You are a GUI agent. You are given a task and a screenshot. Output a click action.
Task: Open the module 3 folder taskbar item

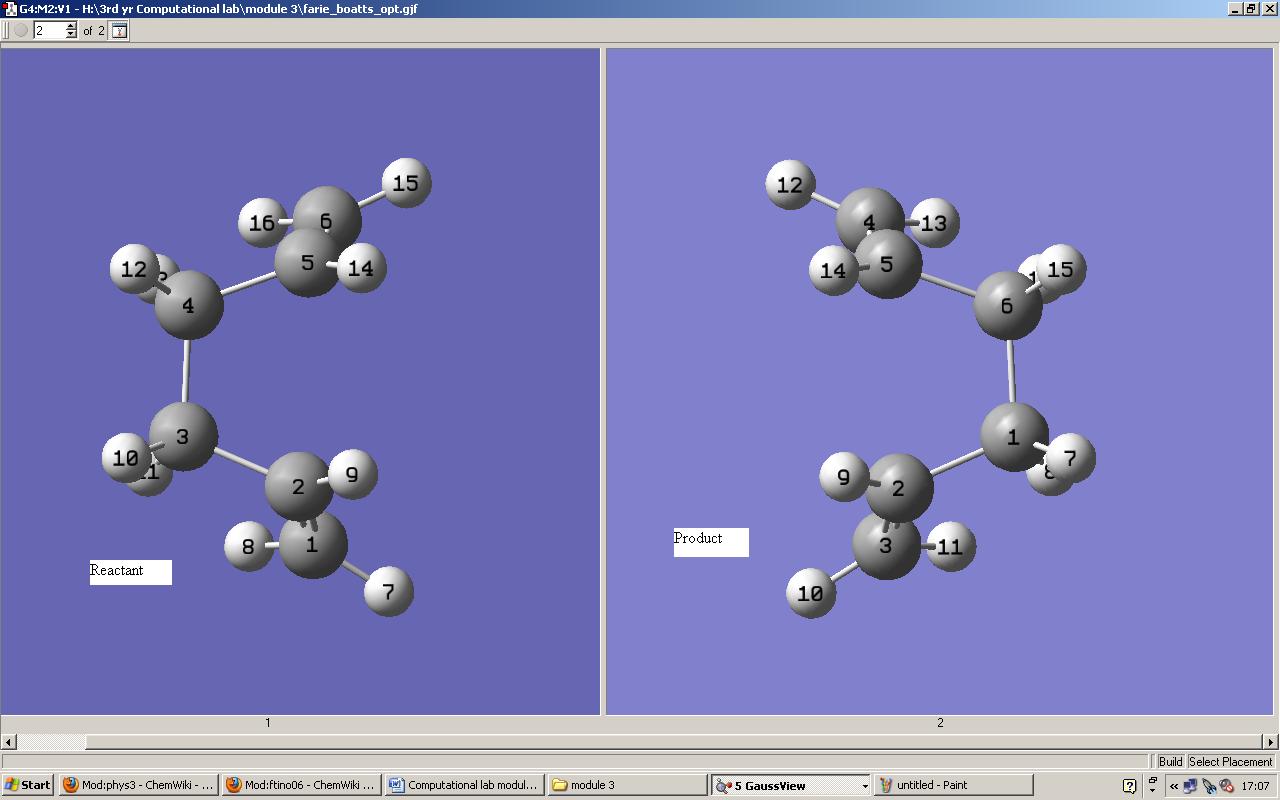(x=626, y=785)
